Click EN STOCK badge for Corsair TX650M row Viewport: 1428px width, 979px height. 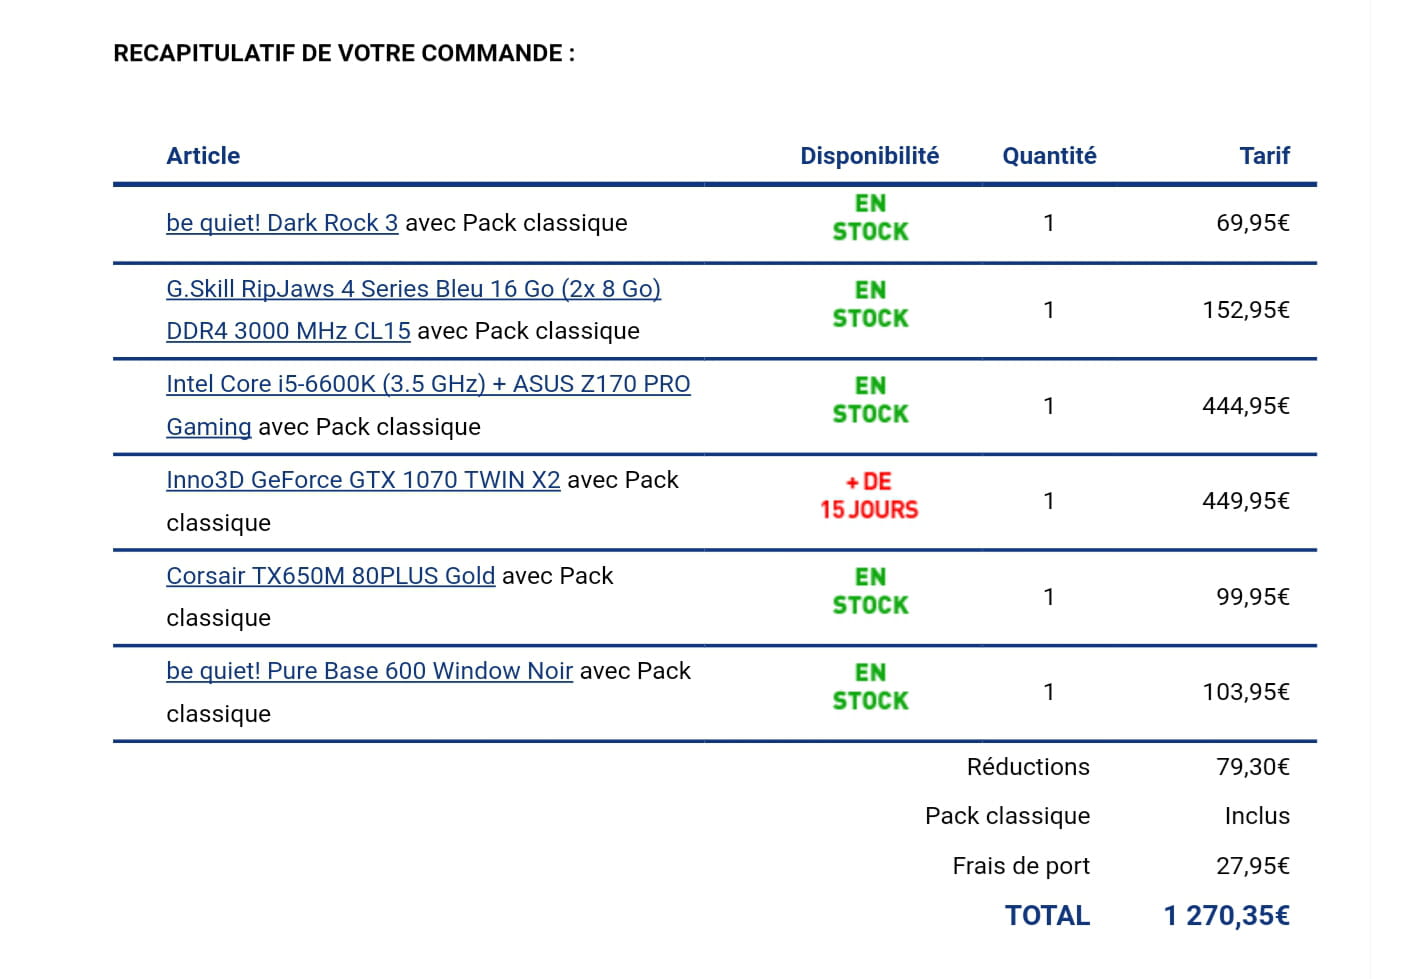(870, 592)
